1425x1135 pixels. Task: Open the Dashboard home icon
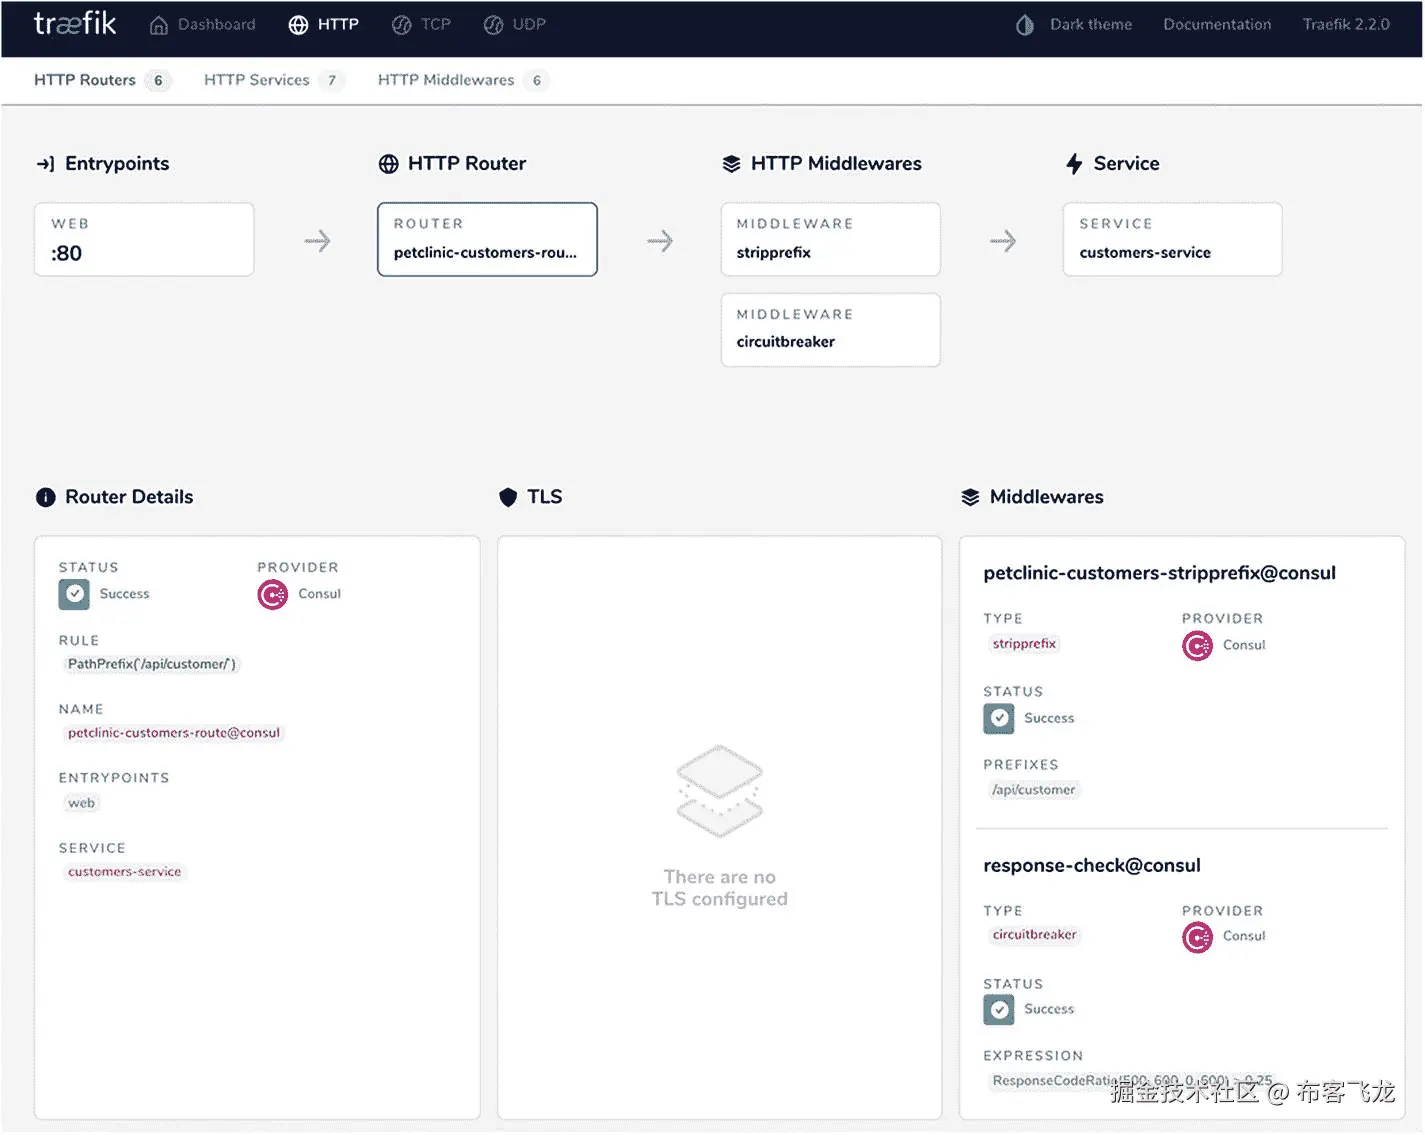pos(158,25)
